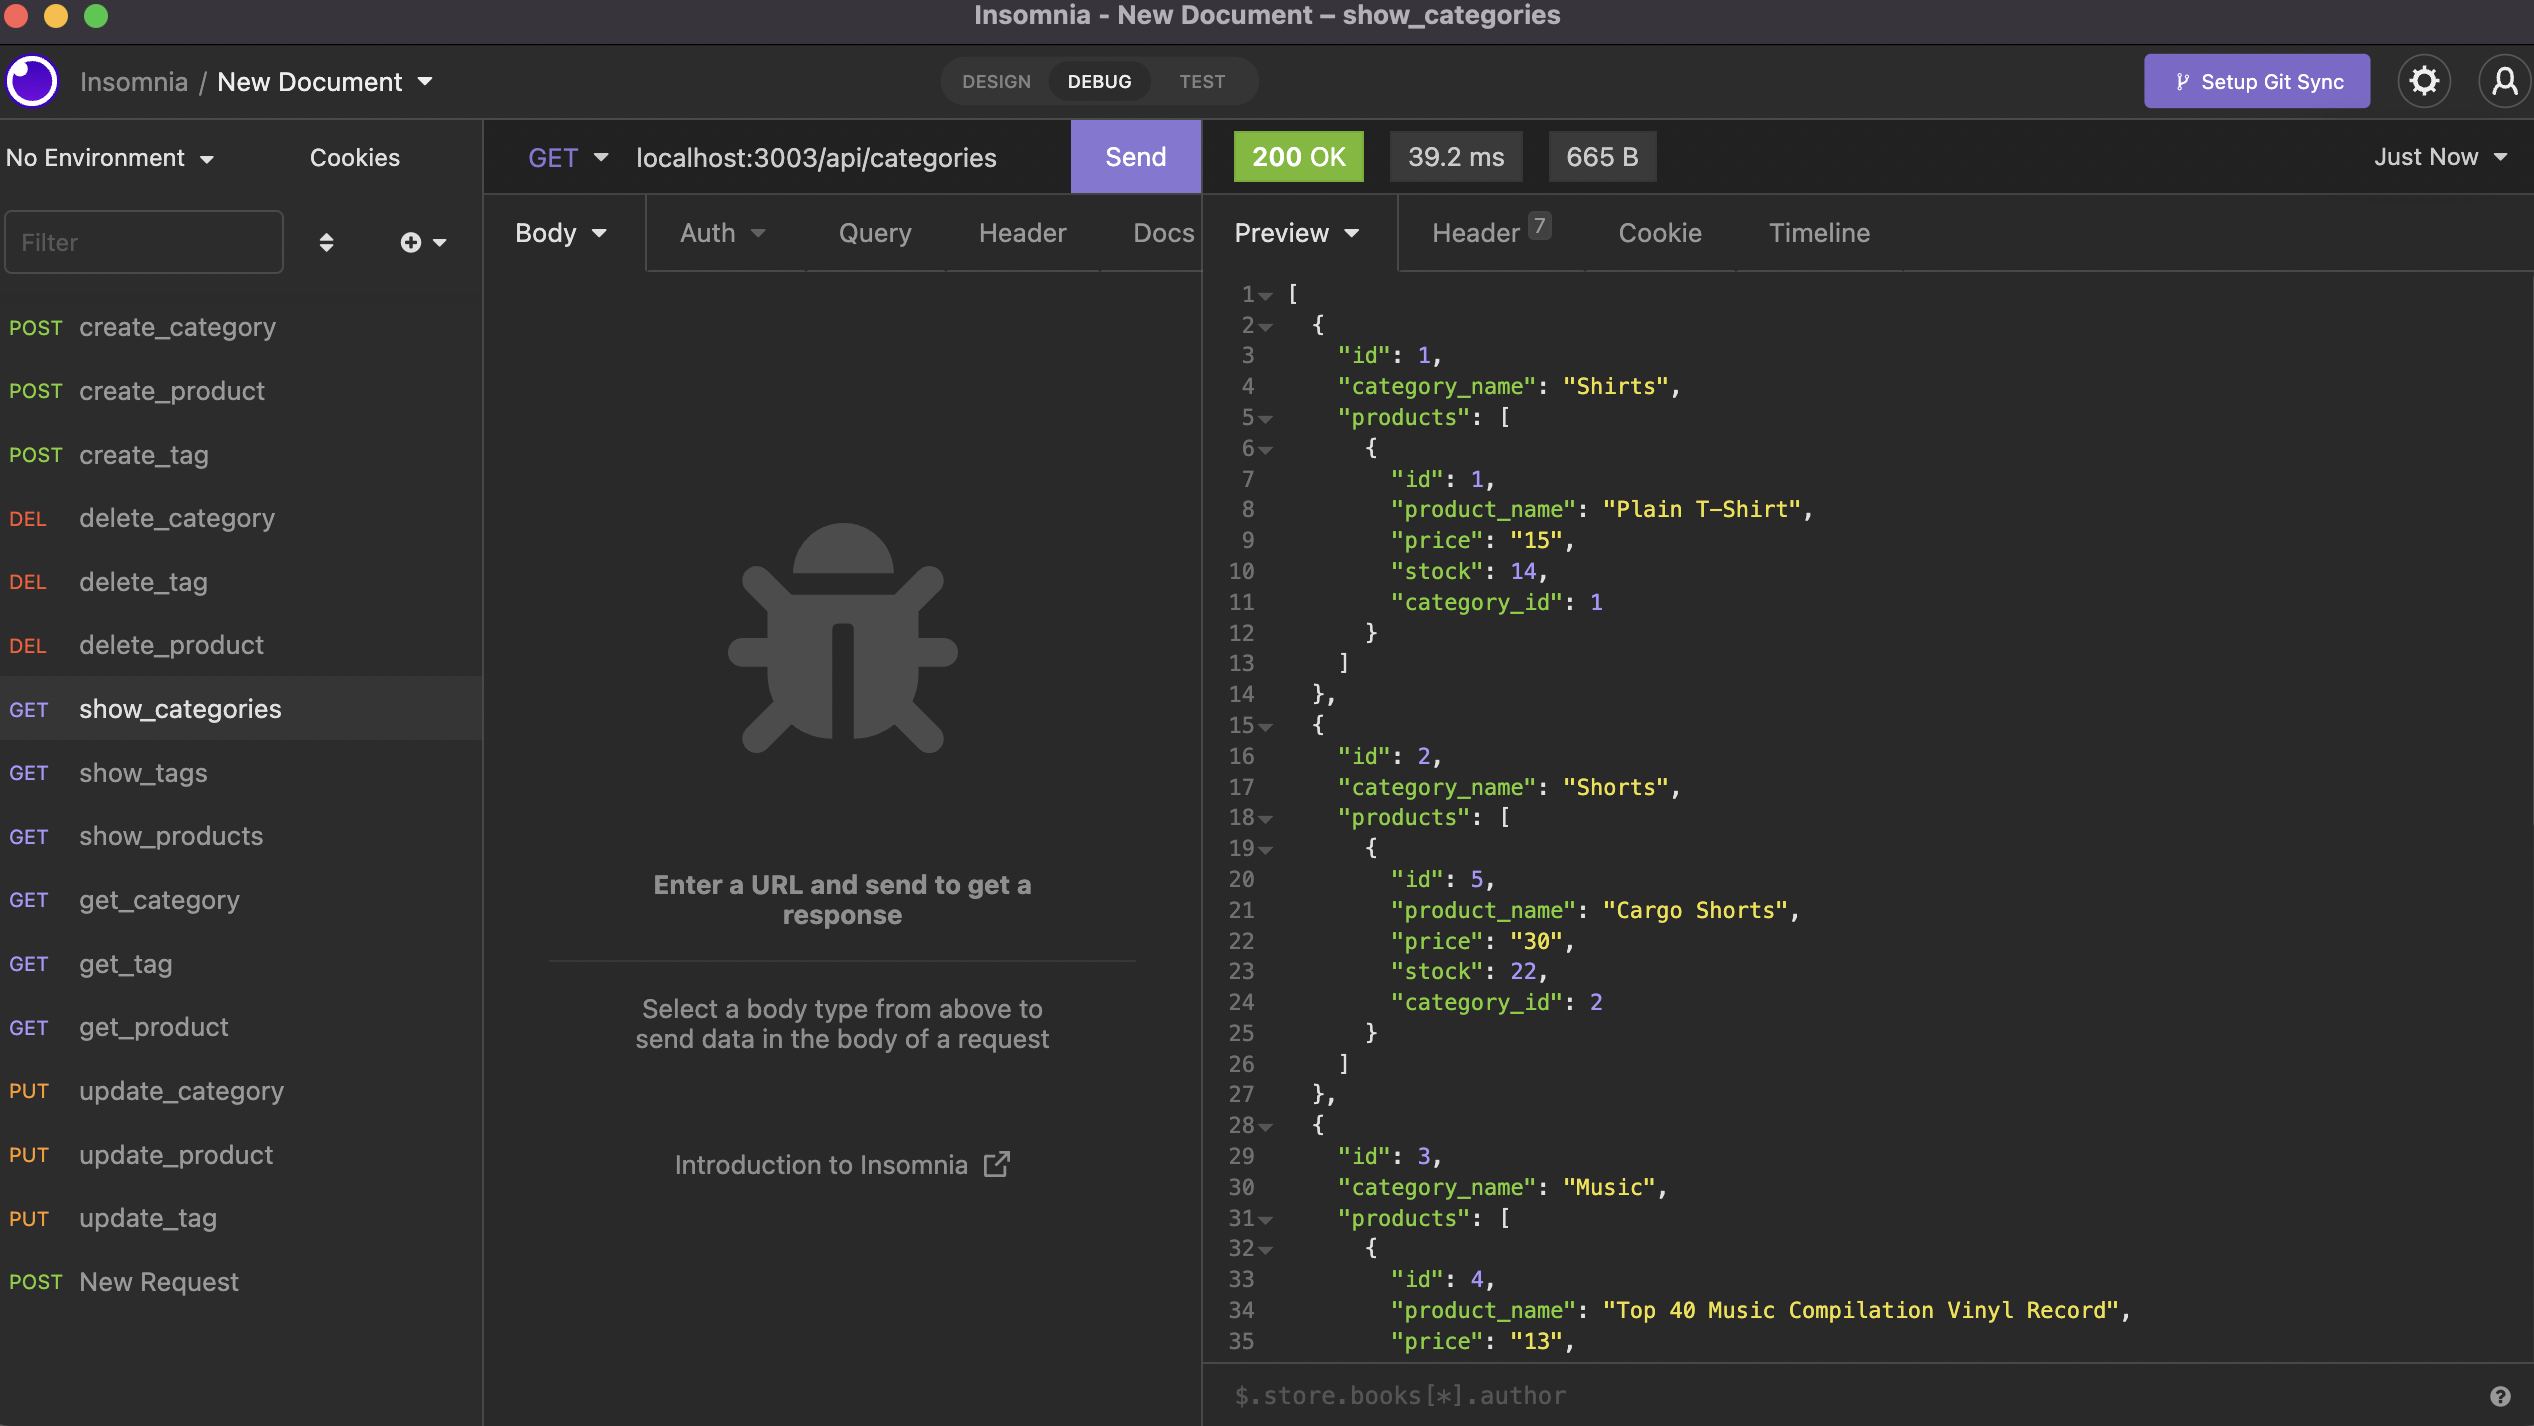
Task: Select the show_tags request
Action: click(241, 773)
